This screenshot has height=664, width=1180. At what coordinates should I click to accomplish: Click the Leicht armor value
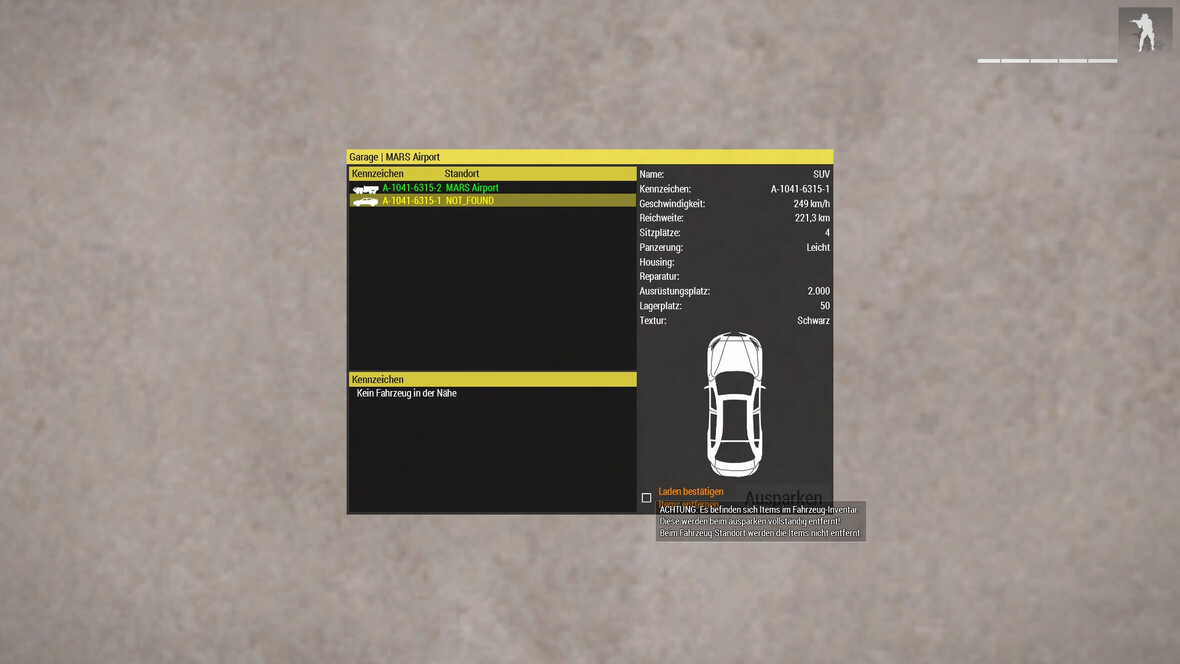818,247
